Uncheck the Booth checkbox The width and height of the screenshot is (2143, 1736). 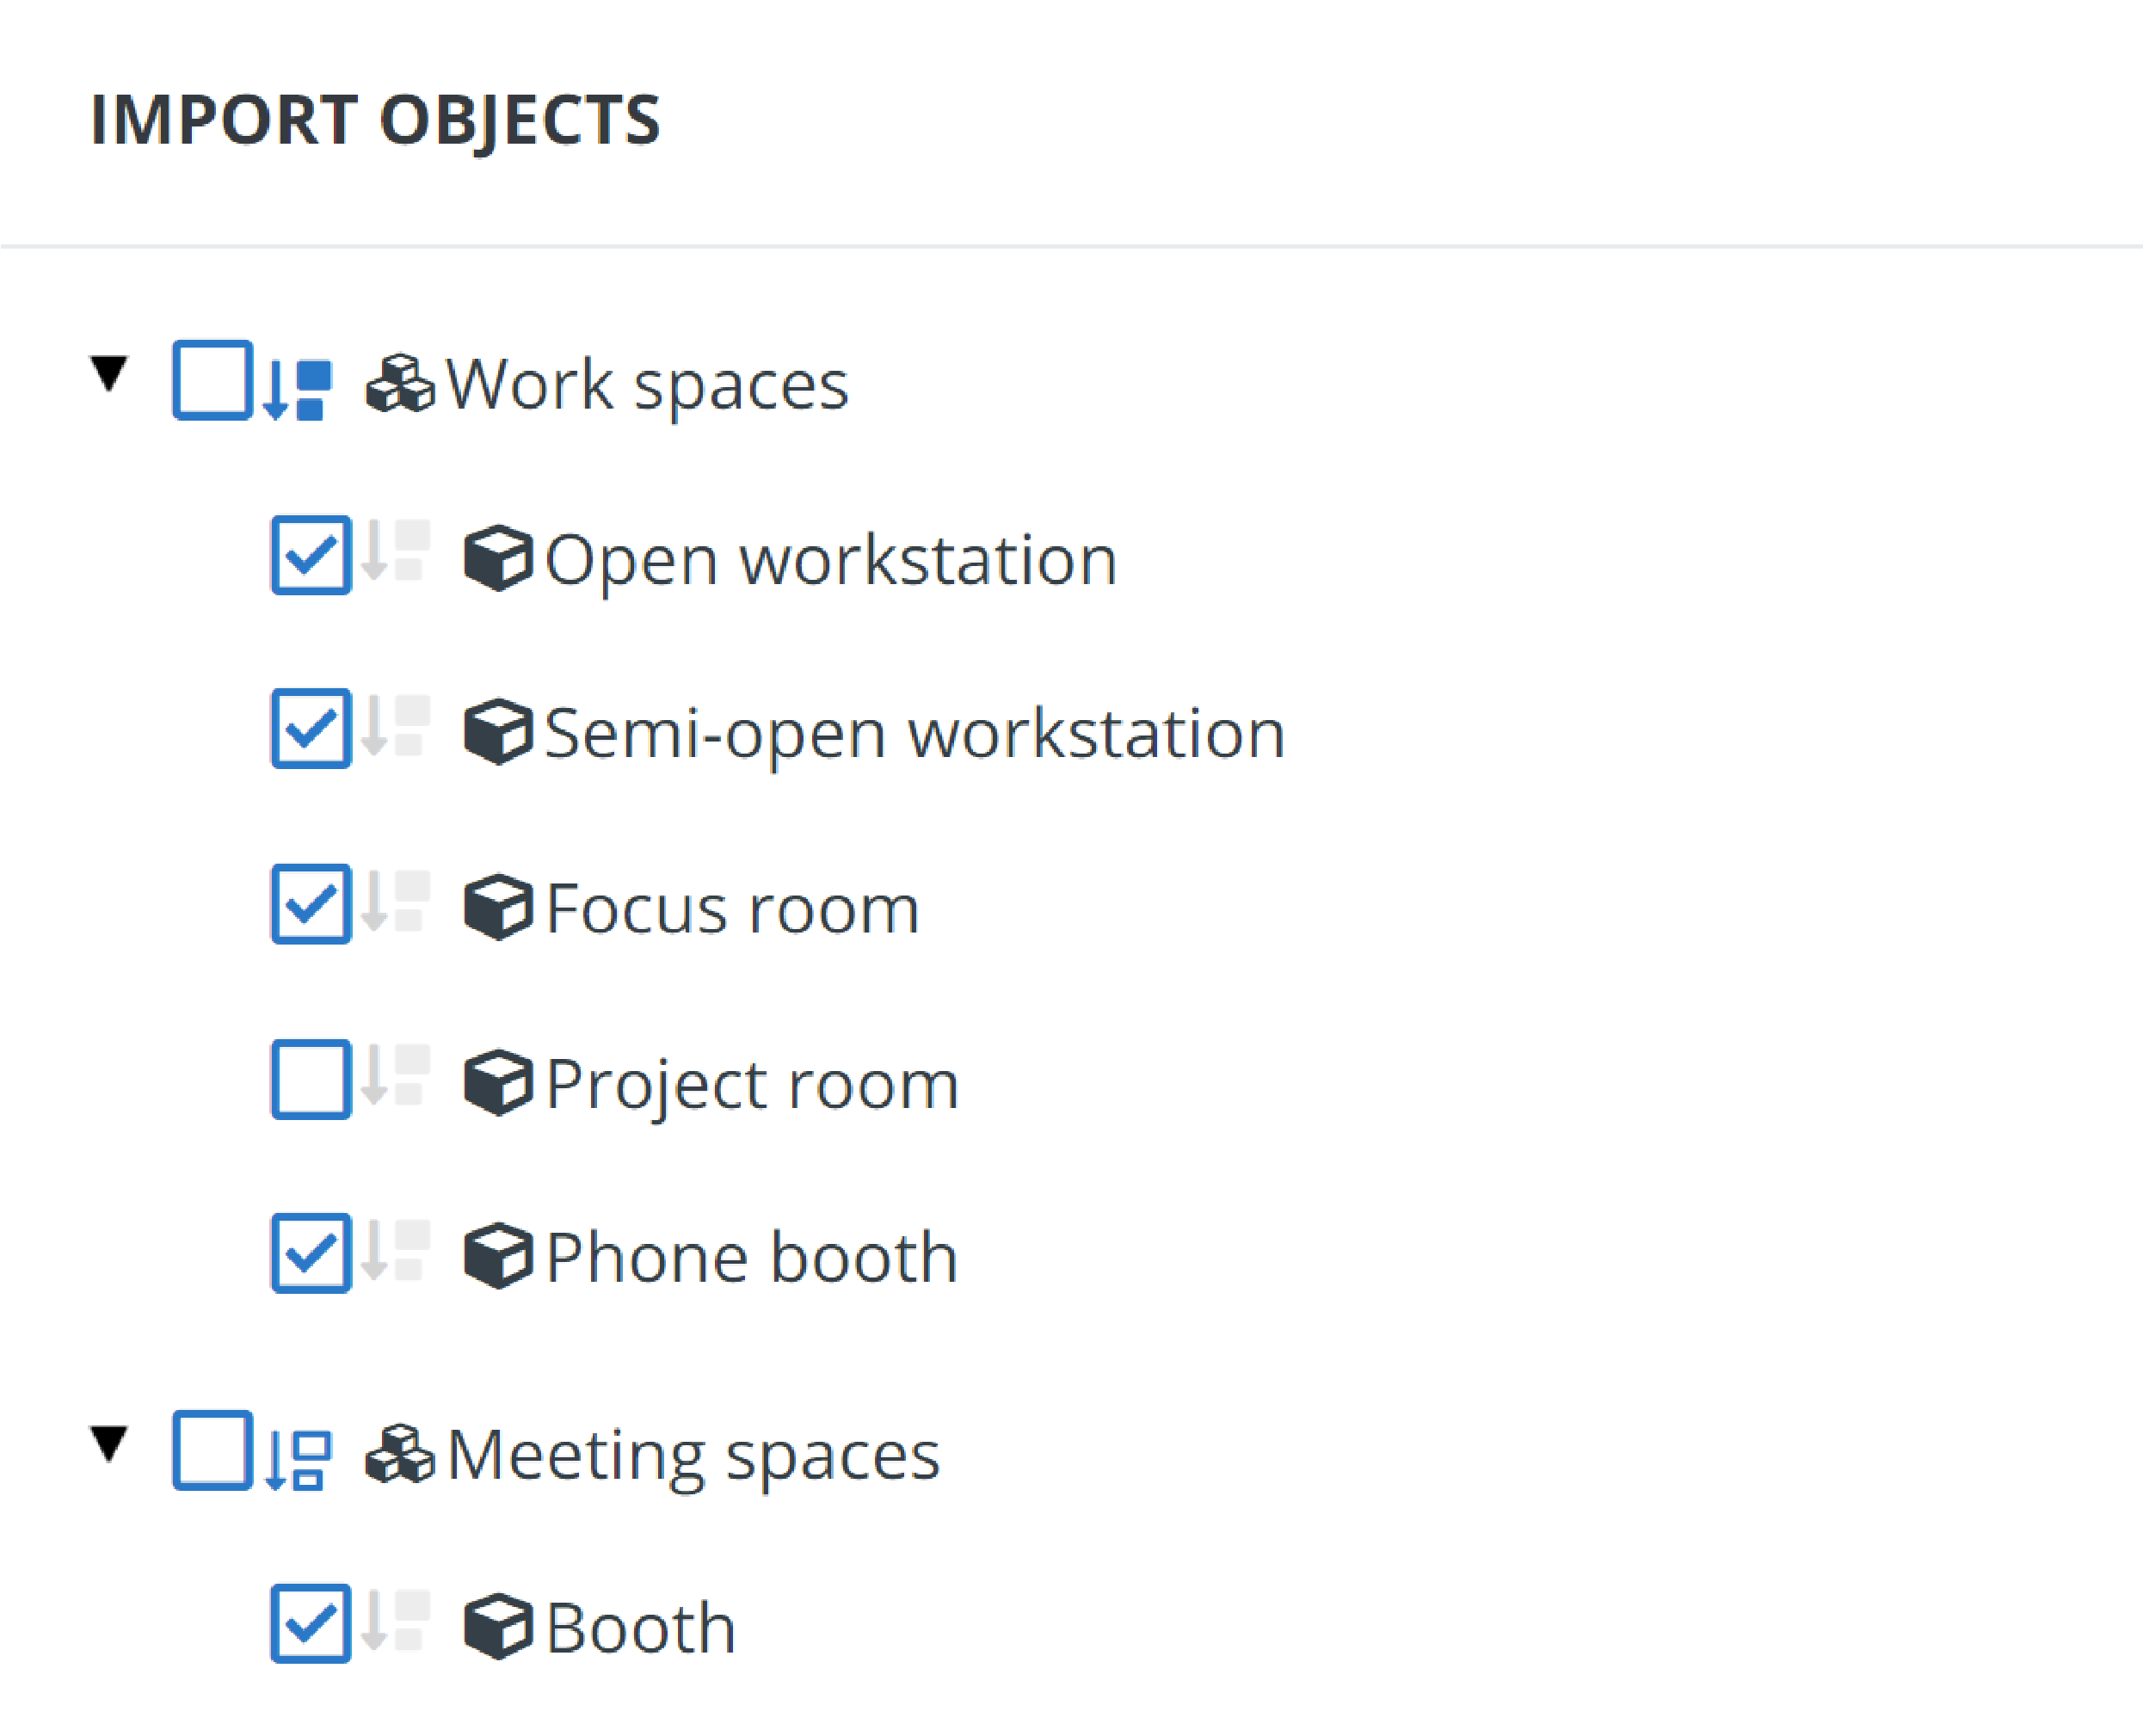click(311, 1624)
